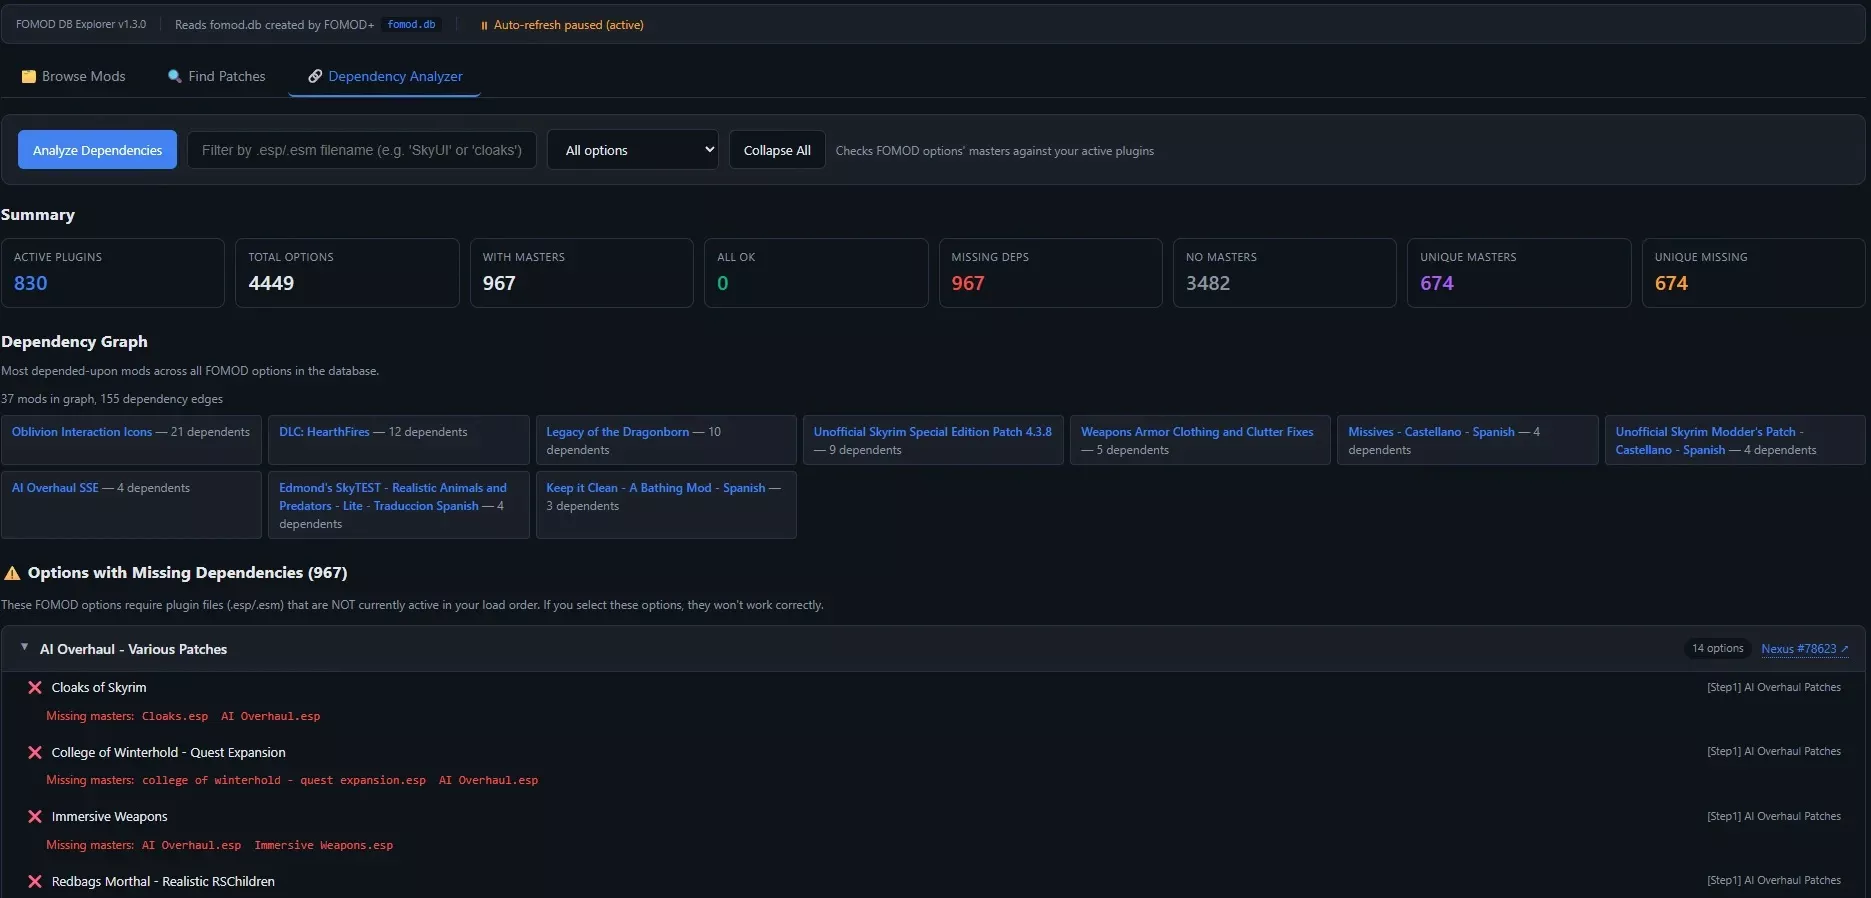1871x898 pixels.
Task: Click the red X beside College of Winterhold
Action: pyautogui.click(x=35, y=753)
